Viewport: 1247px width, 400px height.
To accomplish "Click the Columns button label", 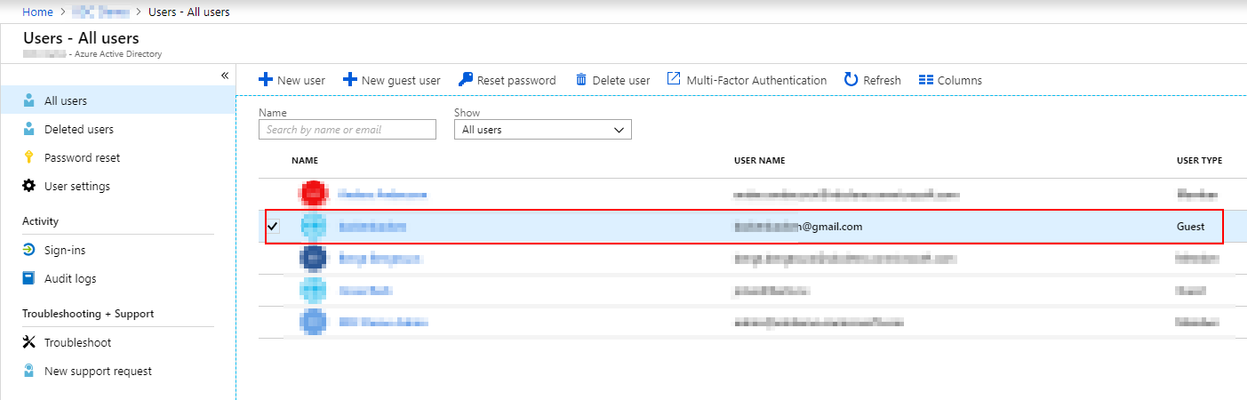I will tap(960, 80).
